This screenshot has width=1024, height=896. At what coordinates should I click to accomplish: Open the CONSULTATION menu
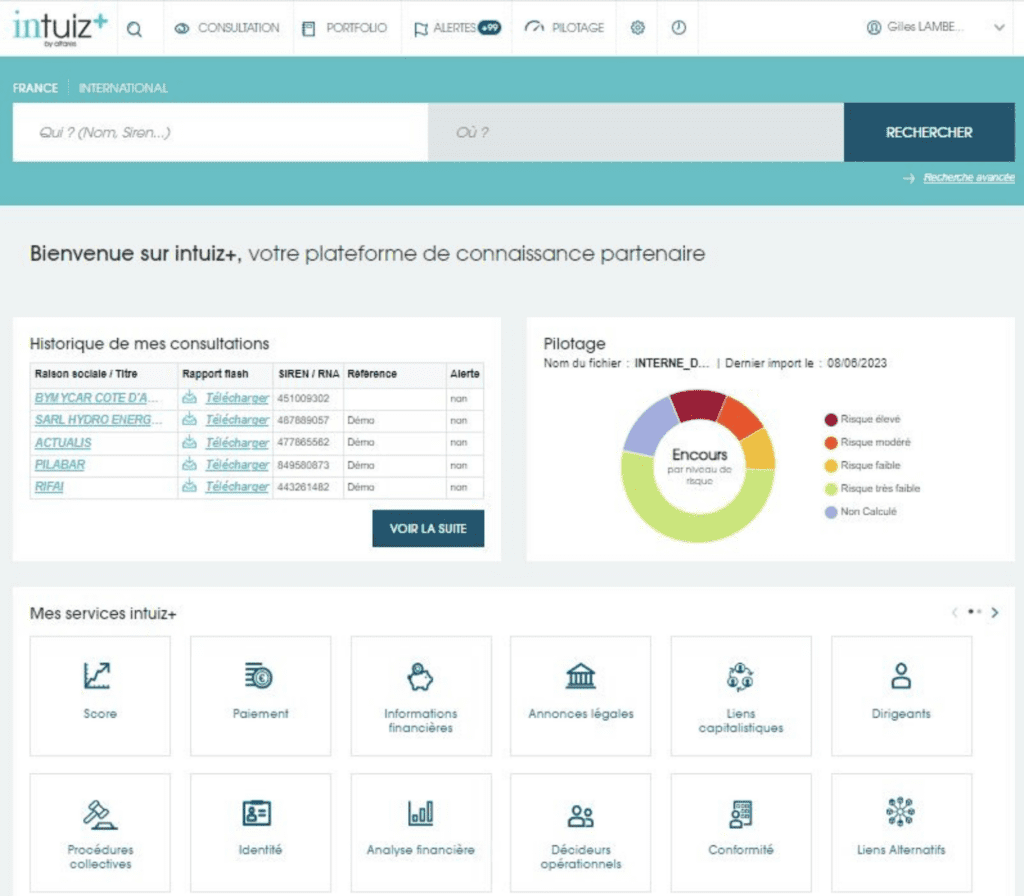(227, 28)
